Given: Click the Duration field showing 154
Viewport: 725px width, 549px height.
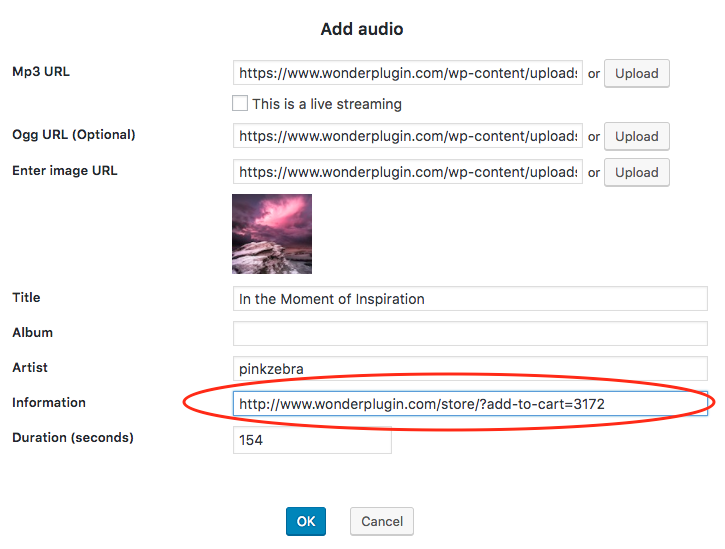Looking at the screenshot, I should pyautogui.click(x=312, y=440).
